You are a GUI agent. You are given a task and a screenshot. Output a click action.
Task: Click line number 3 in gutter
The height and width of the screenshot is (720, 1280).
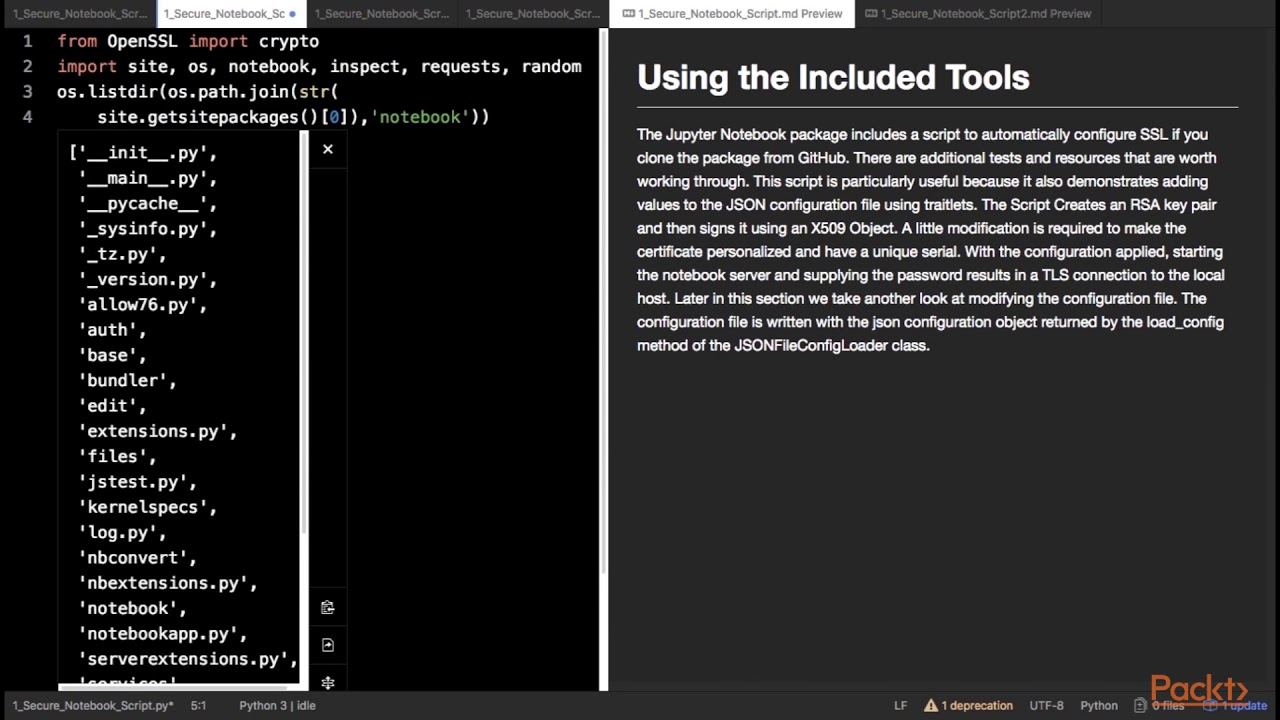click(x=27, y=92)
